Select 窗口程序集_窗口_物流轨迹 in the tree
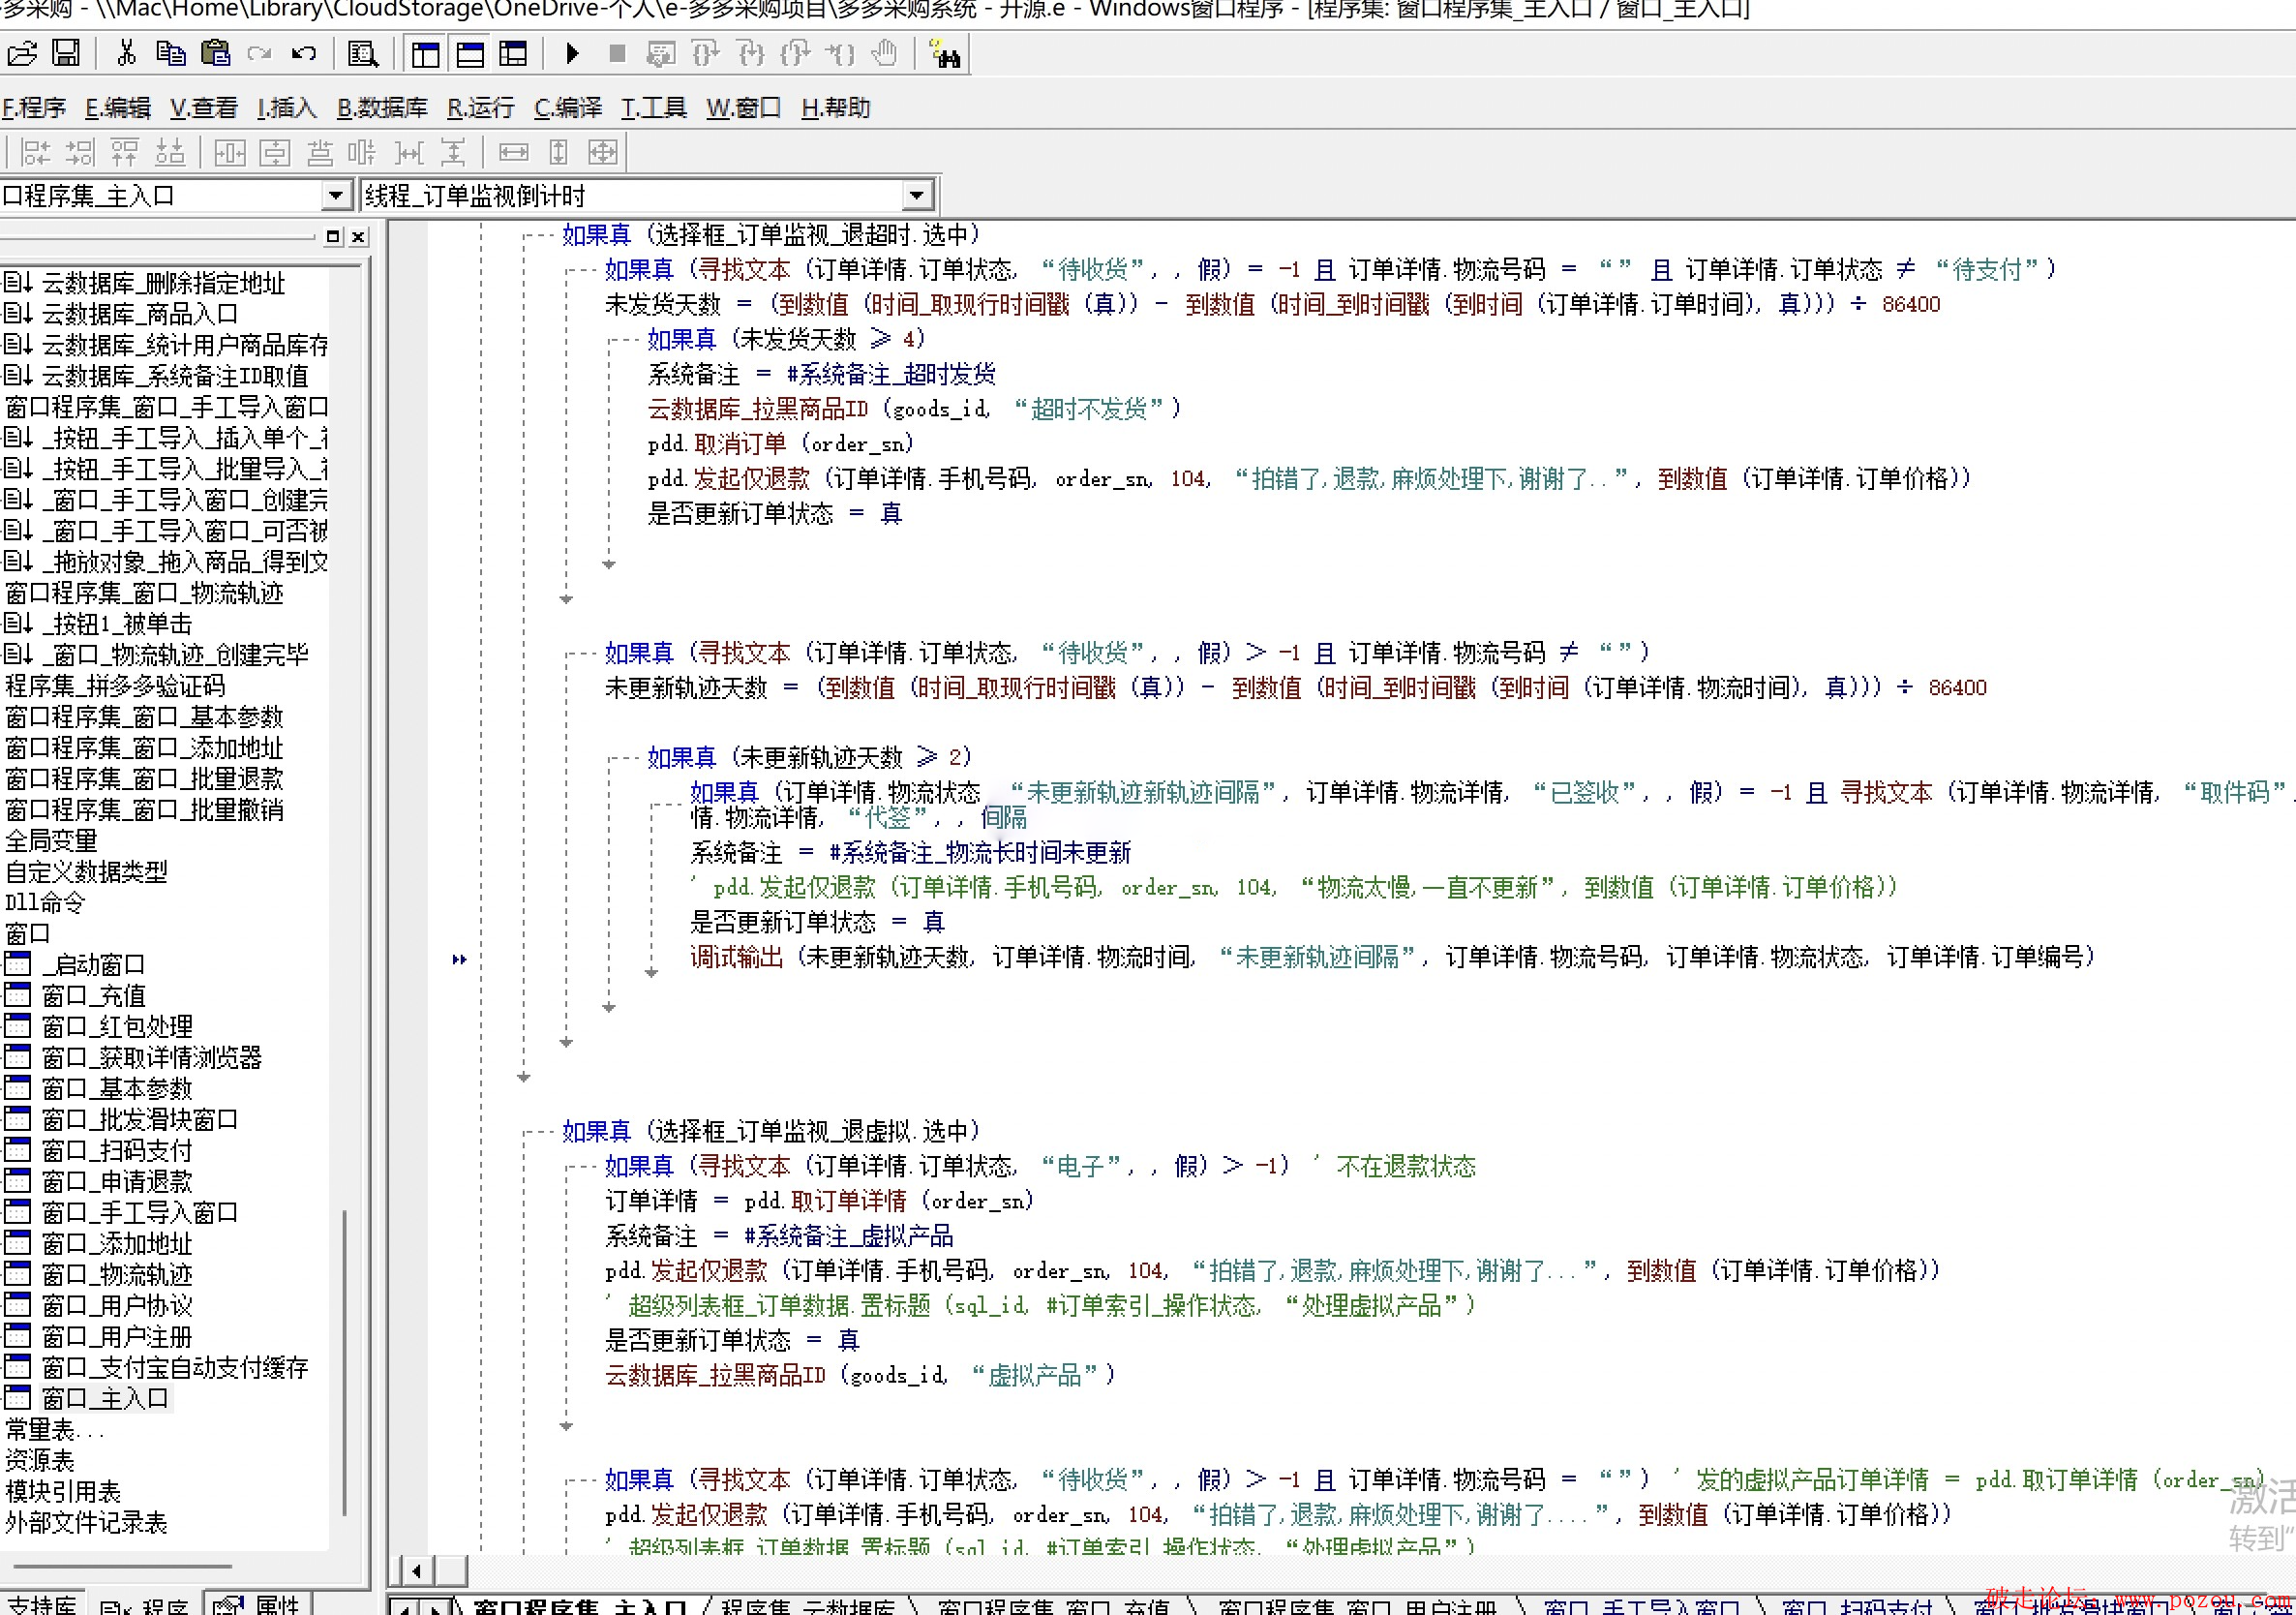The image size is (2296, 1615). pyautogui.click(x=145, y=593)
